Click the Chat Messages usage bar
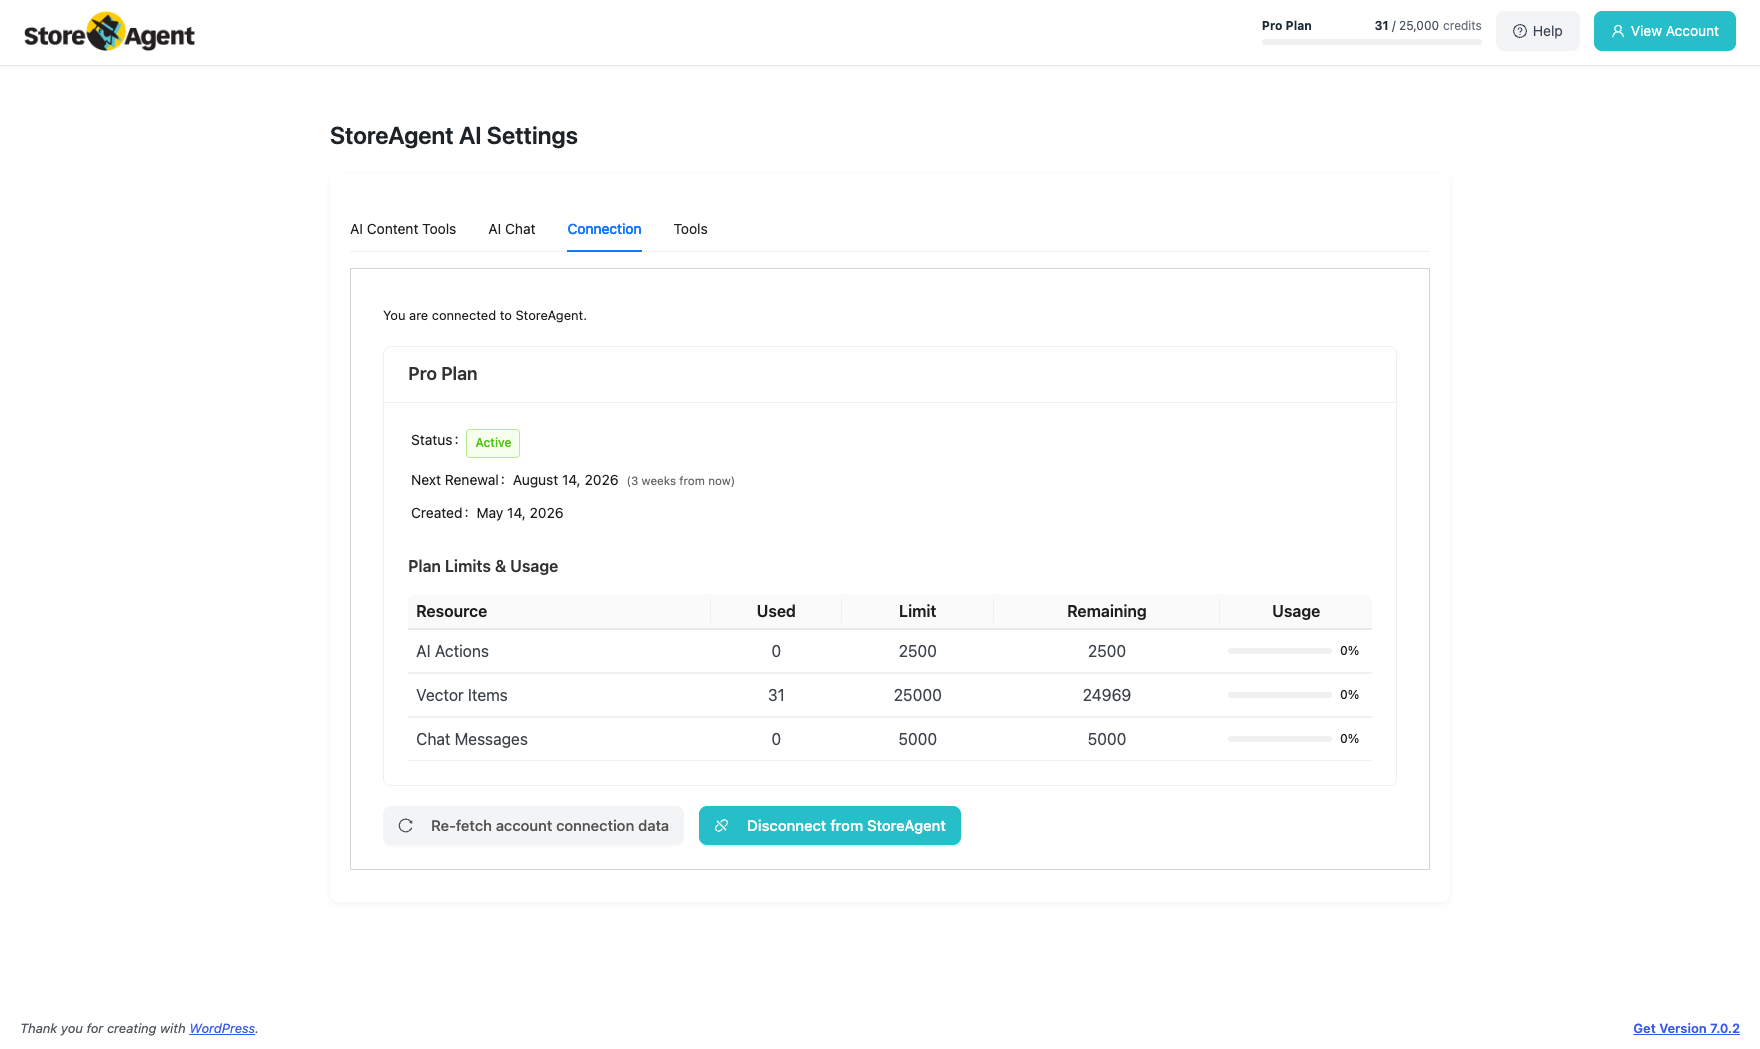Screen dimensions: 1760x1049 coord(1280,739)
